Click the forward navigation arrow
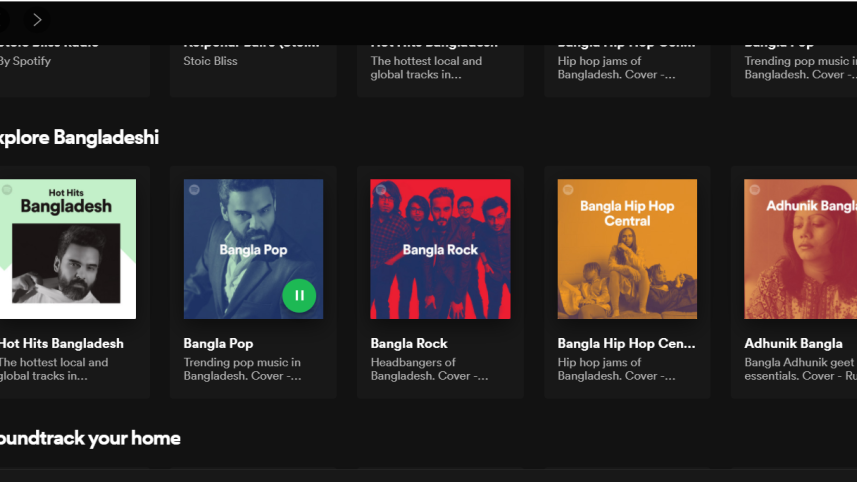This screenshot has width=857, height=482. click(37, 19)
